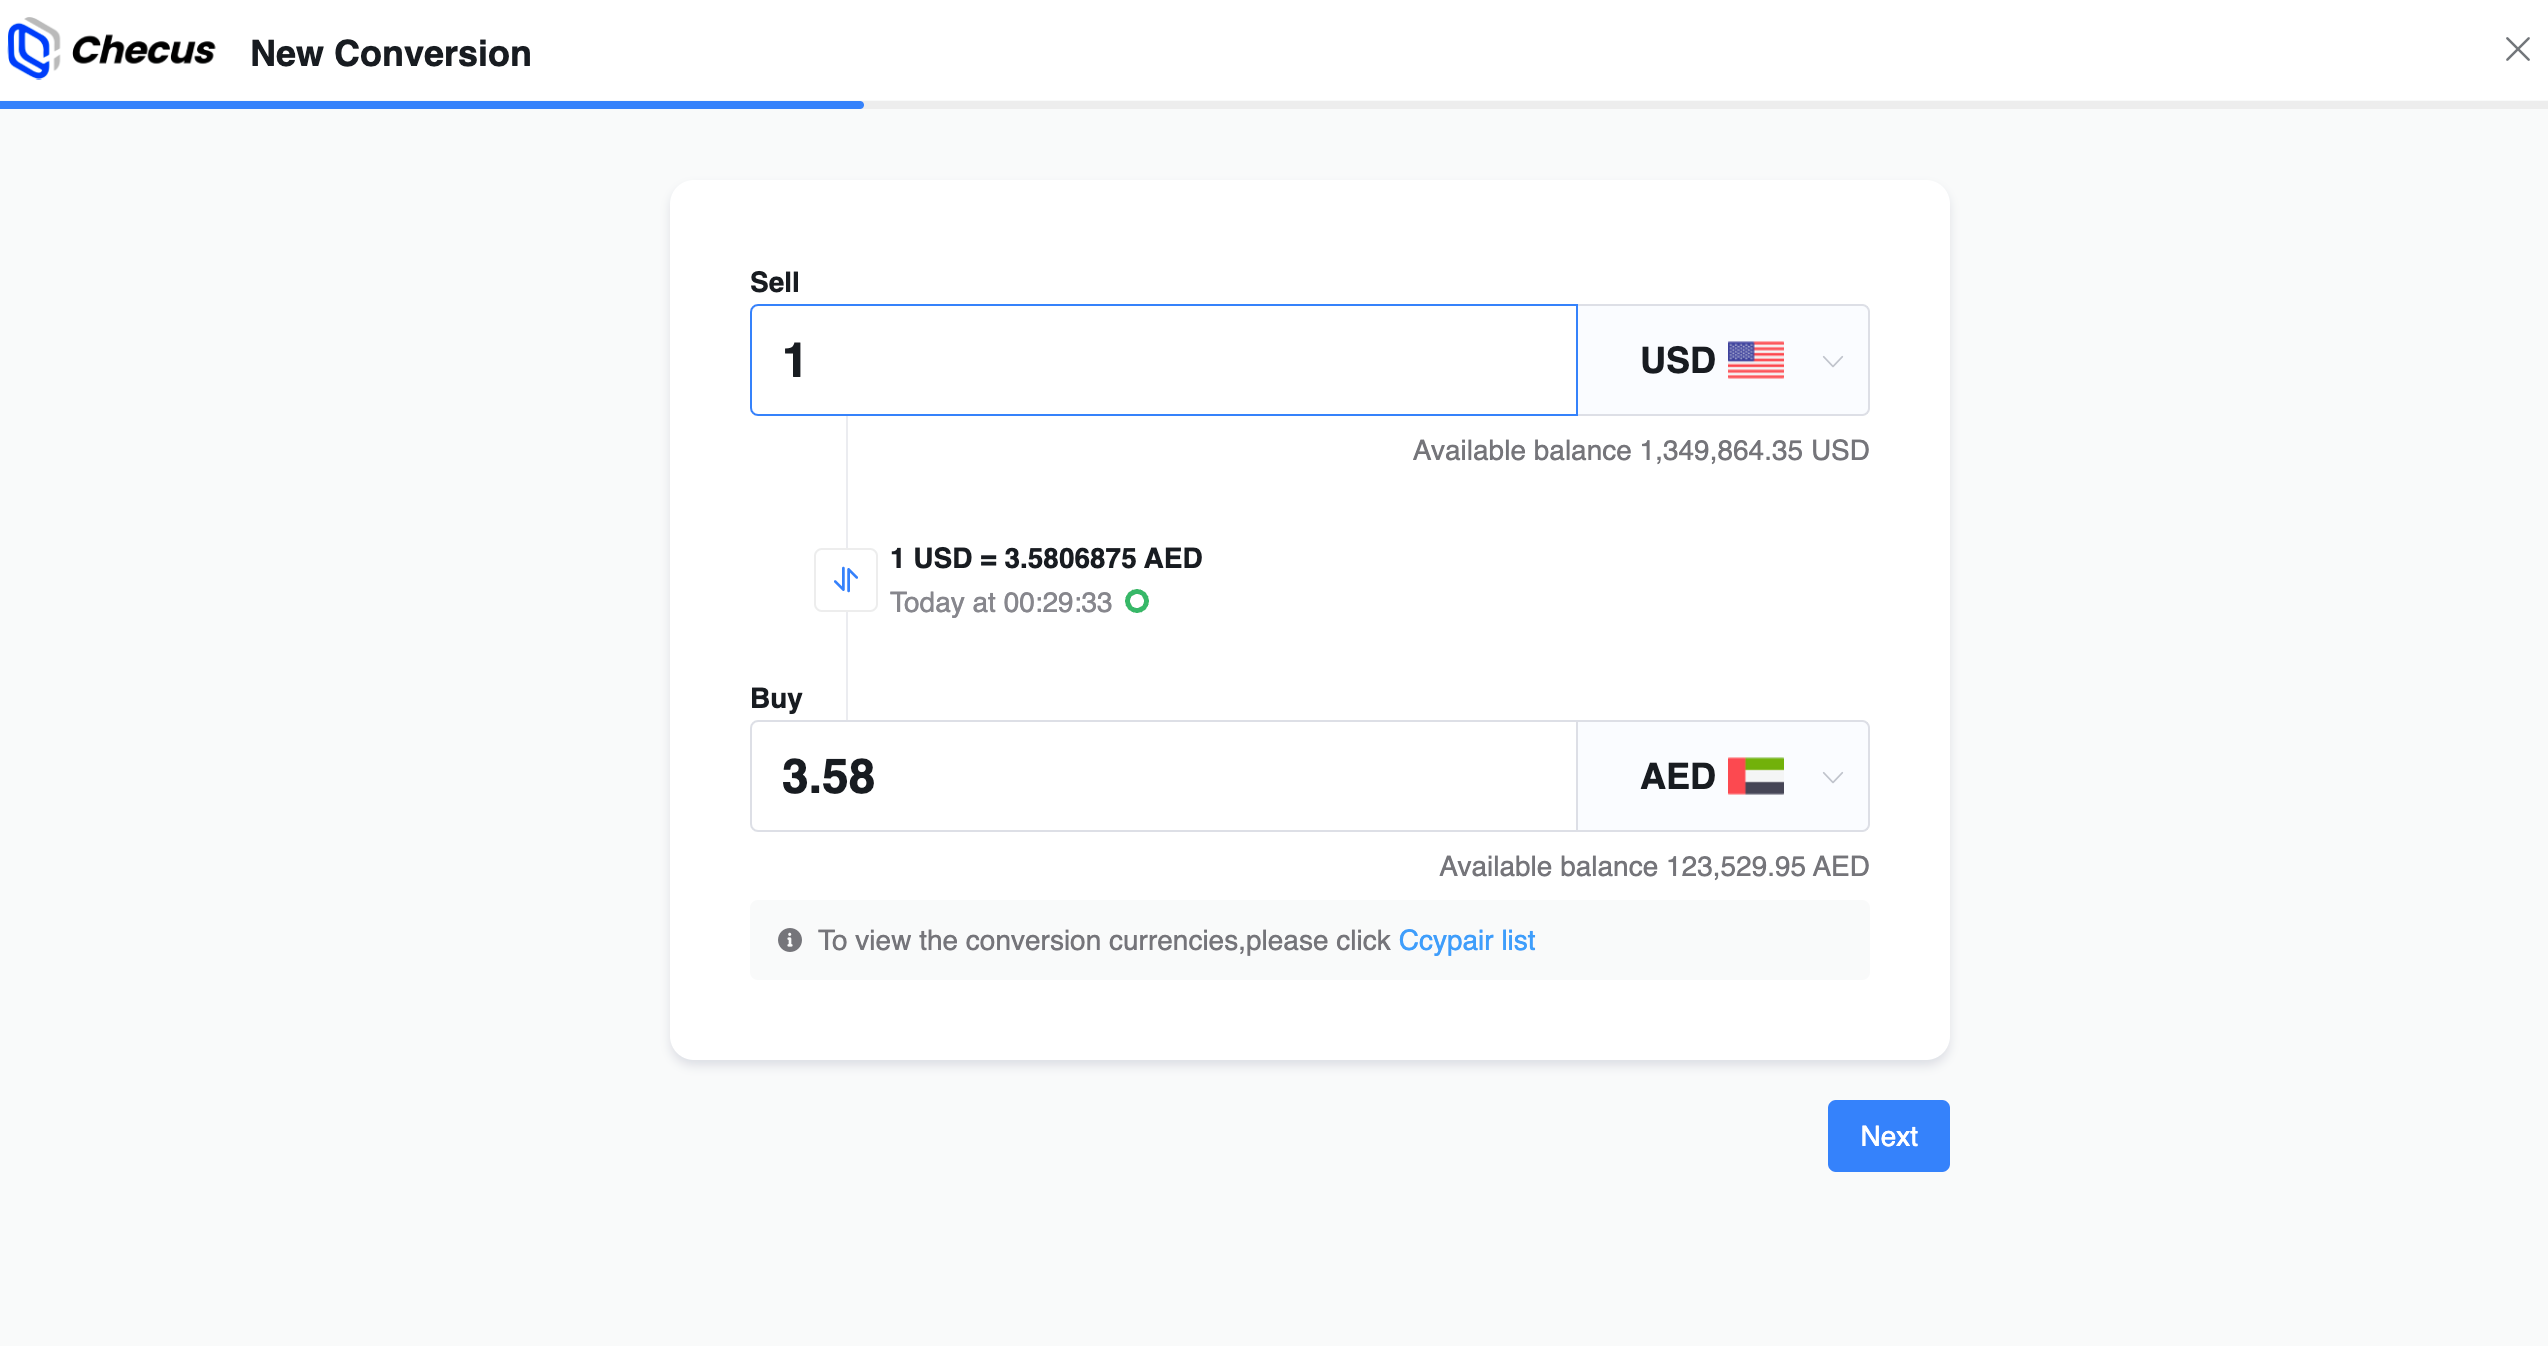Click the 1 USD = 3.5806875 AED rate

click(x=1046, y=558)
